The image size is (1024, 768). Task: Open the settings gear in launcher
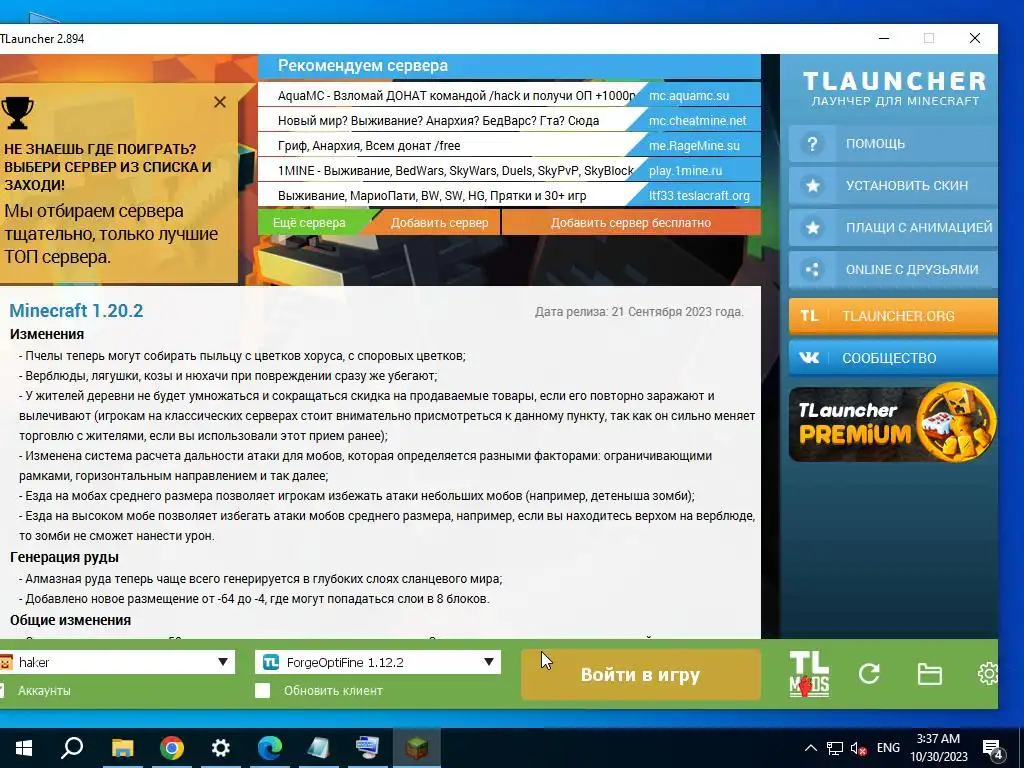tap(987, 673)
